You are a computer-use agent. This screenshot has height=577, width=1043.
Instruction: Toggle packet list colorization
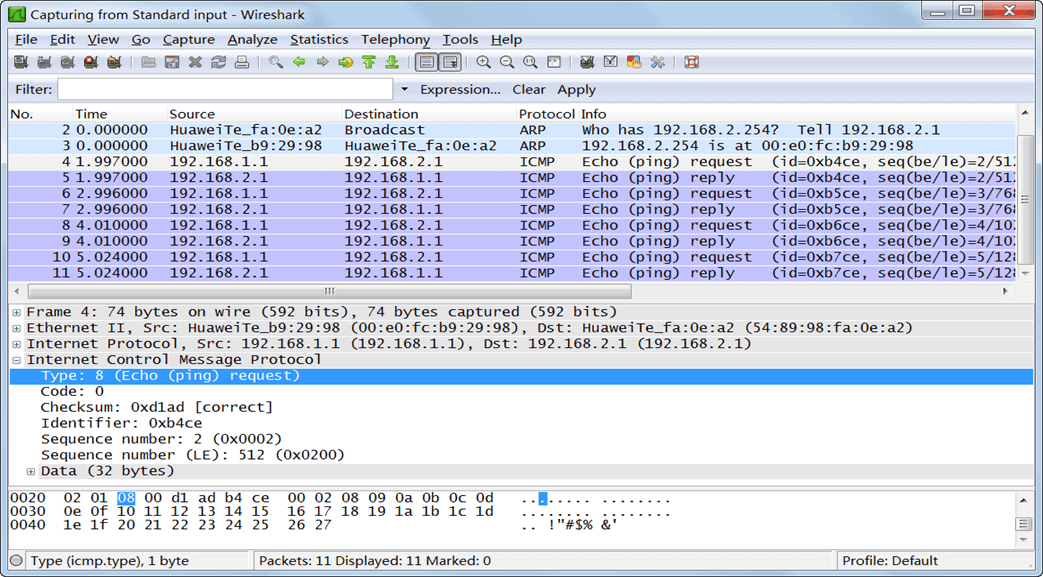(x=426, y=62)
